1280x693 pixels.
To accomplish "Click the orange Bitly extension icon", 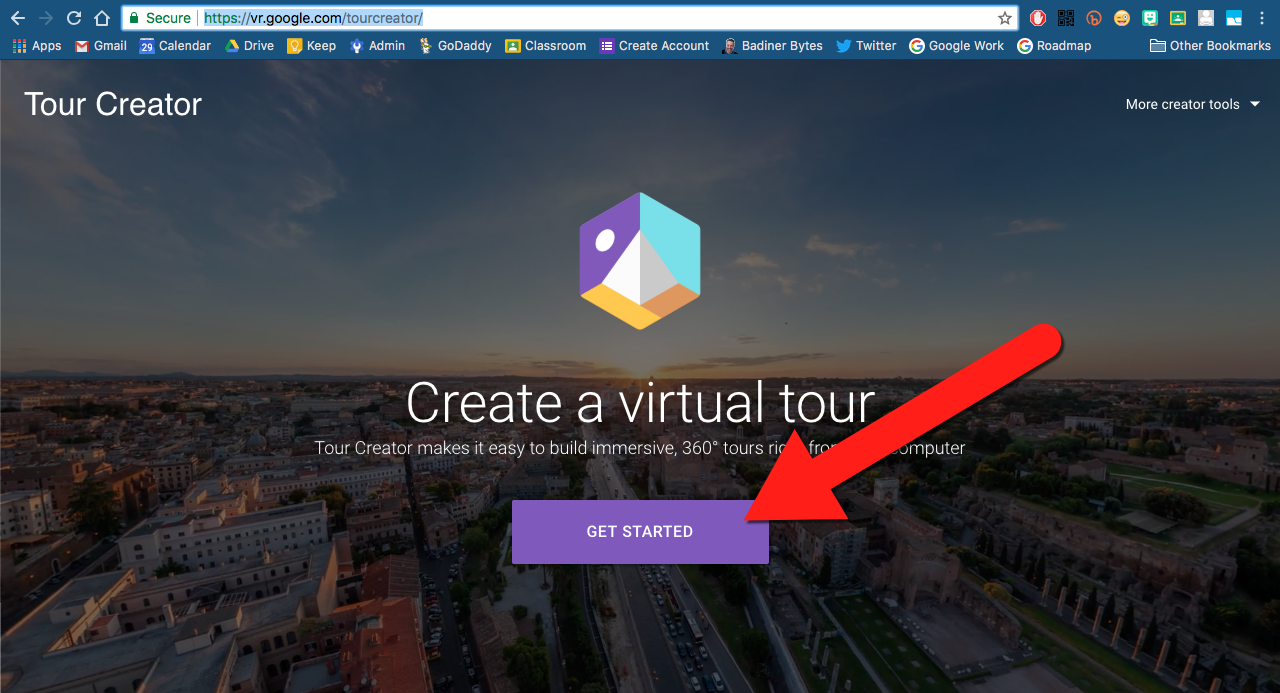I will 1094,18.
